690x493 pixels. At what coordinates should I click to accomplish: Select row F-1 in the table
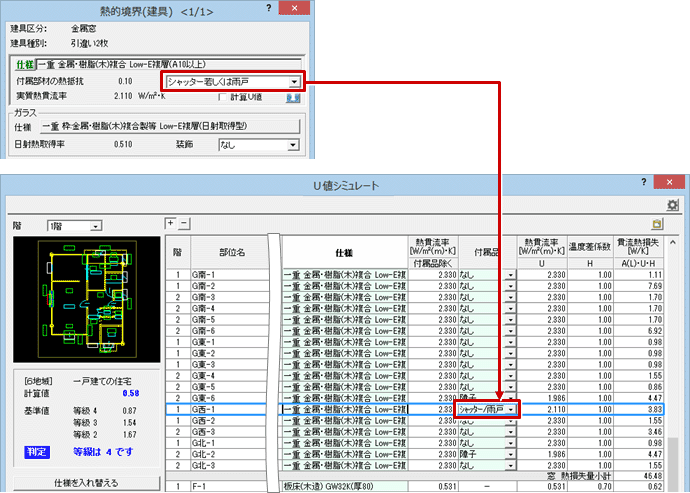(x=415, y=486)
